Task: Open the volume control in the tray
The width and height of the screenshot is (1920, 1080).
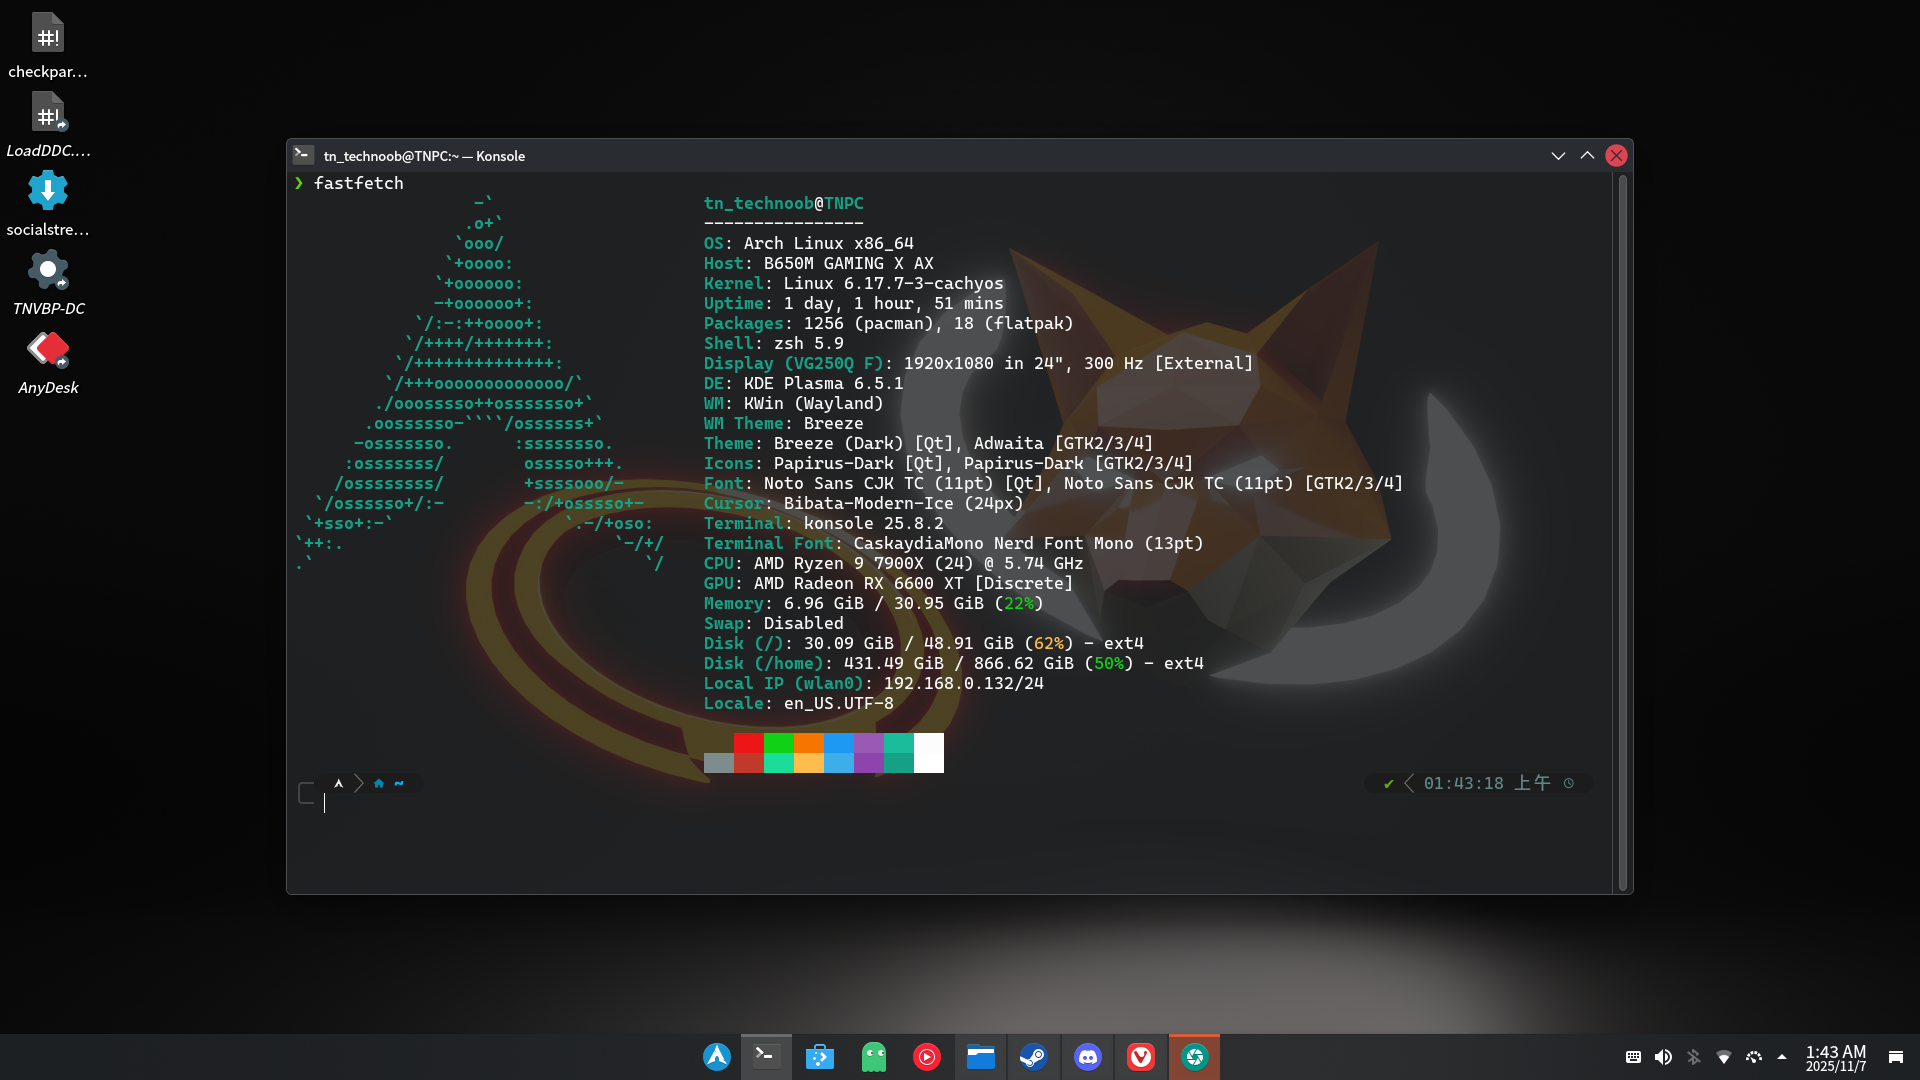Action: pos(1663,1057)
